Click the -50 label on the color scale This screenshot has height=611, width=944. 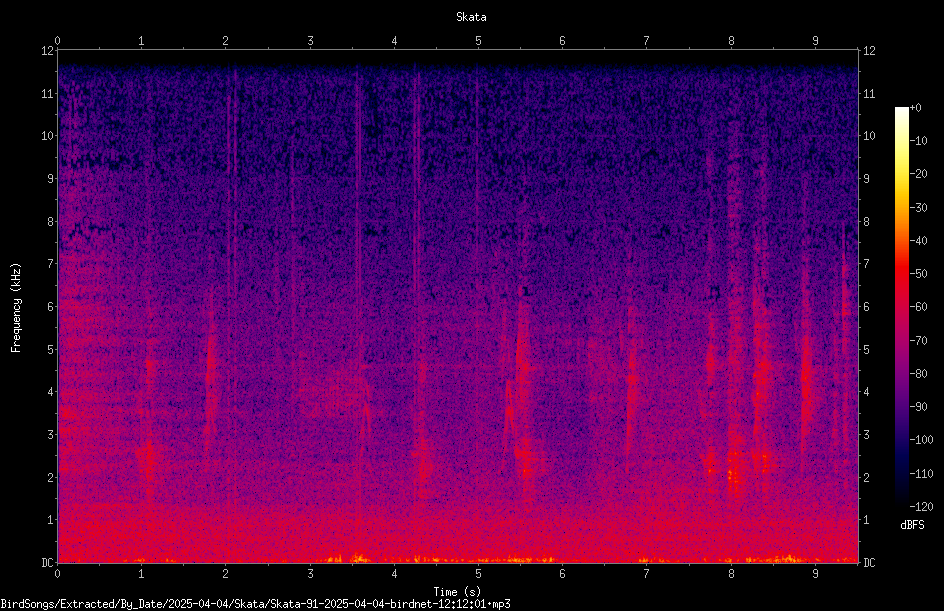point(918,274)
